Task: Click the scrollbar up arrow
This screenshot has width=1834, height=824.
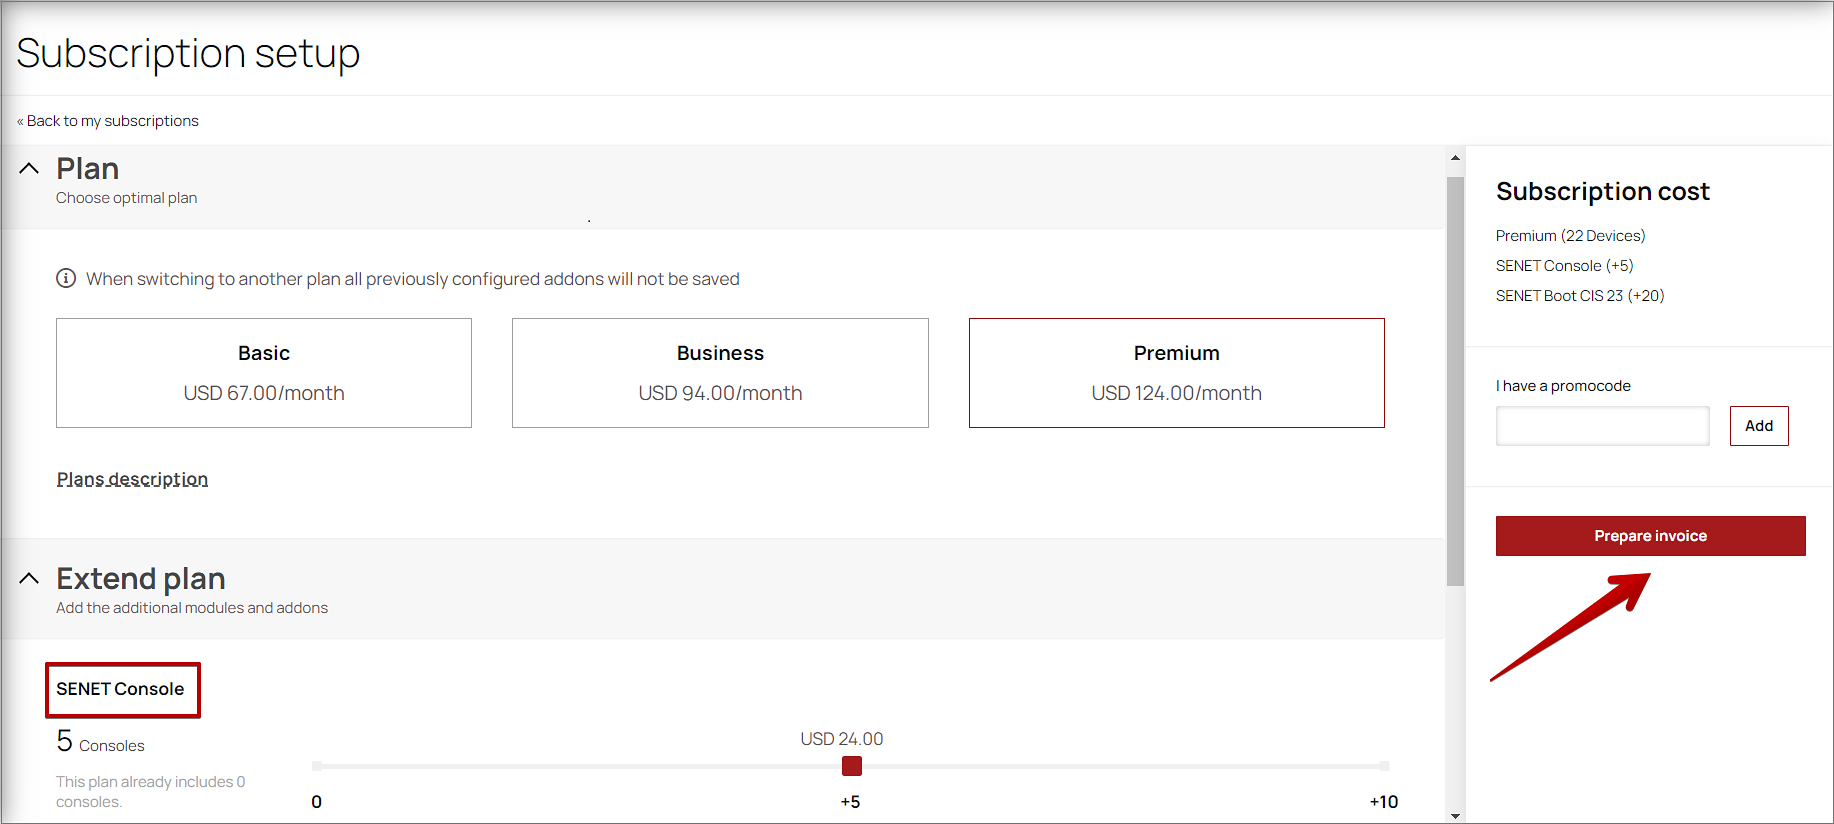Action: point(1455,158)
